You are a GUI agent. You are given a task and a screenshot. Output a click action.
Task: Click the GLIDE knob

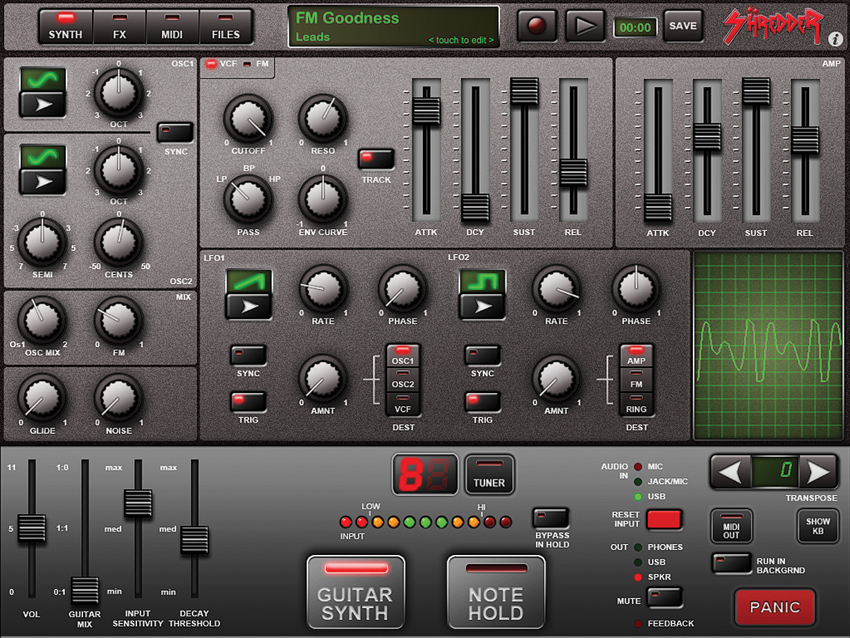click(42, 398)
